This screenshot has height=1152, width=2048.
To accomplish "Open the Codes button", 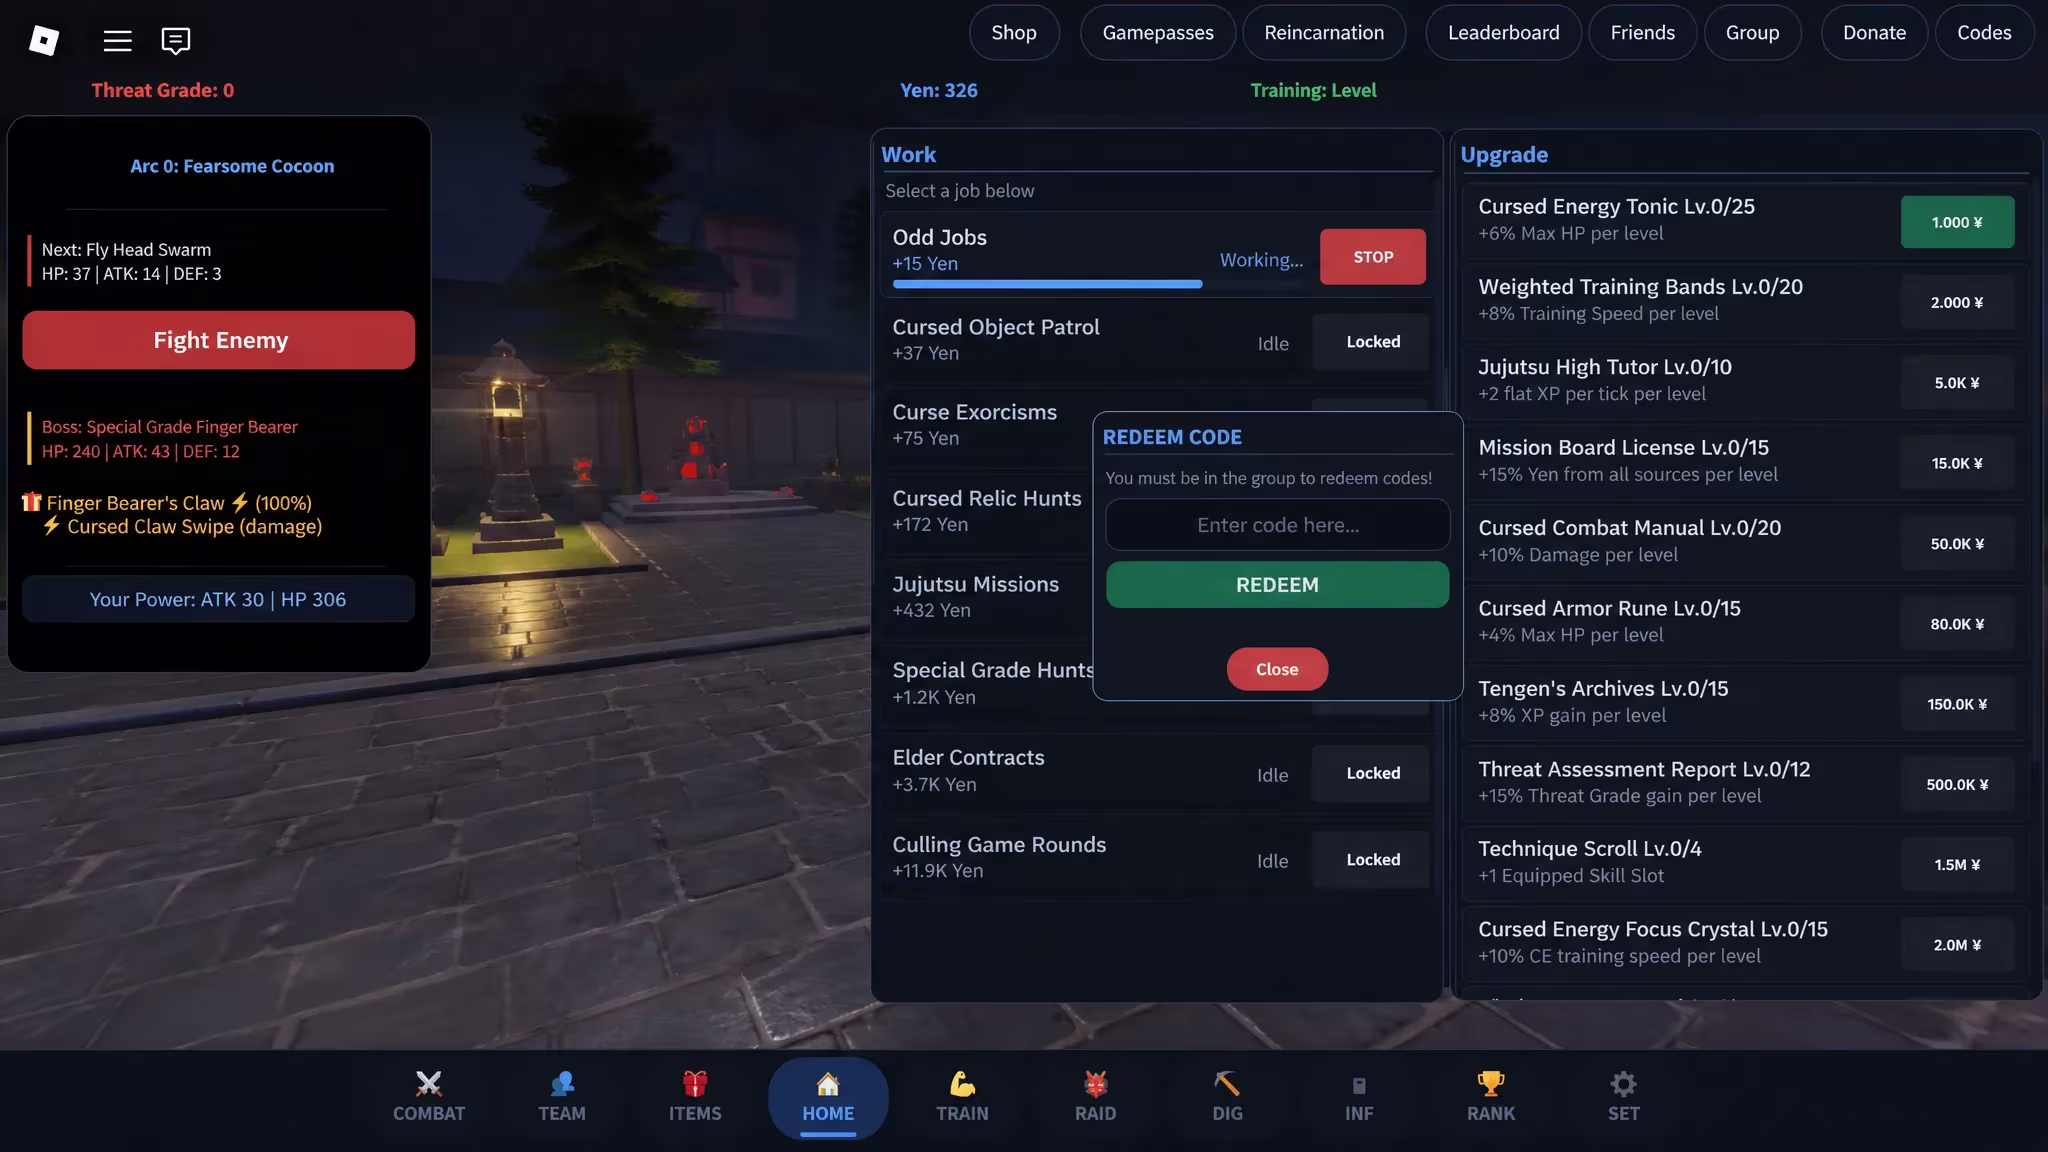I will pos(1984,33).
